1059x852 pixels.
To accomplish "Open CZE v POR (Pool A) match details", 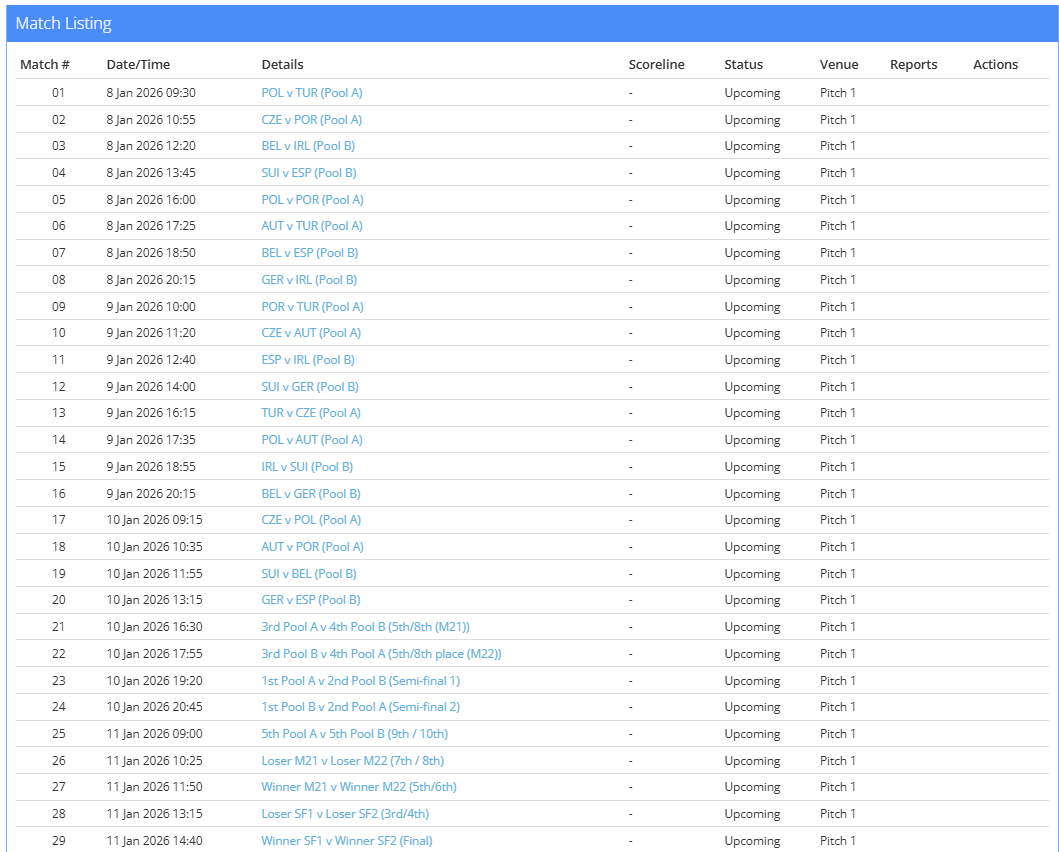I will tap(311, 120).
